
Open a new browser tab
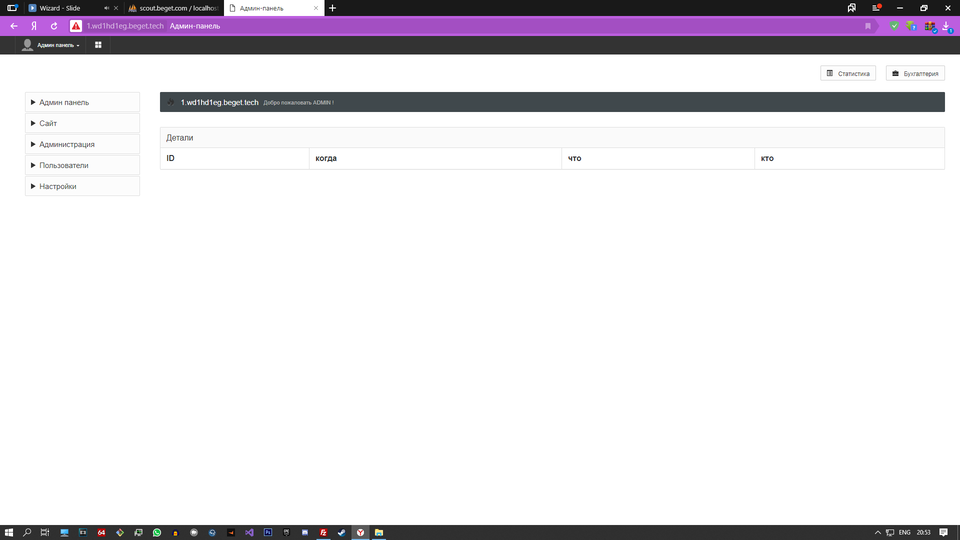pos(333,8)
